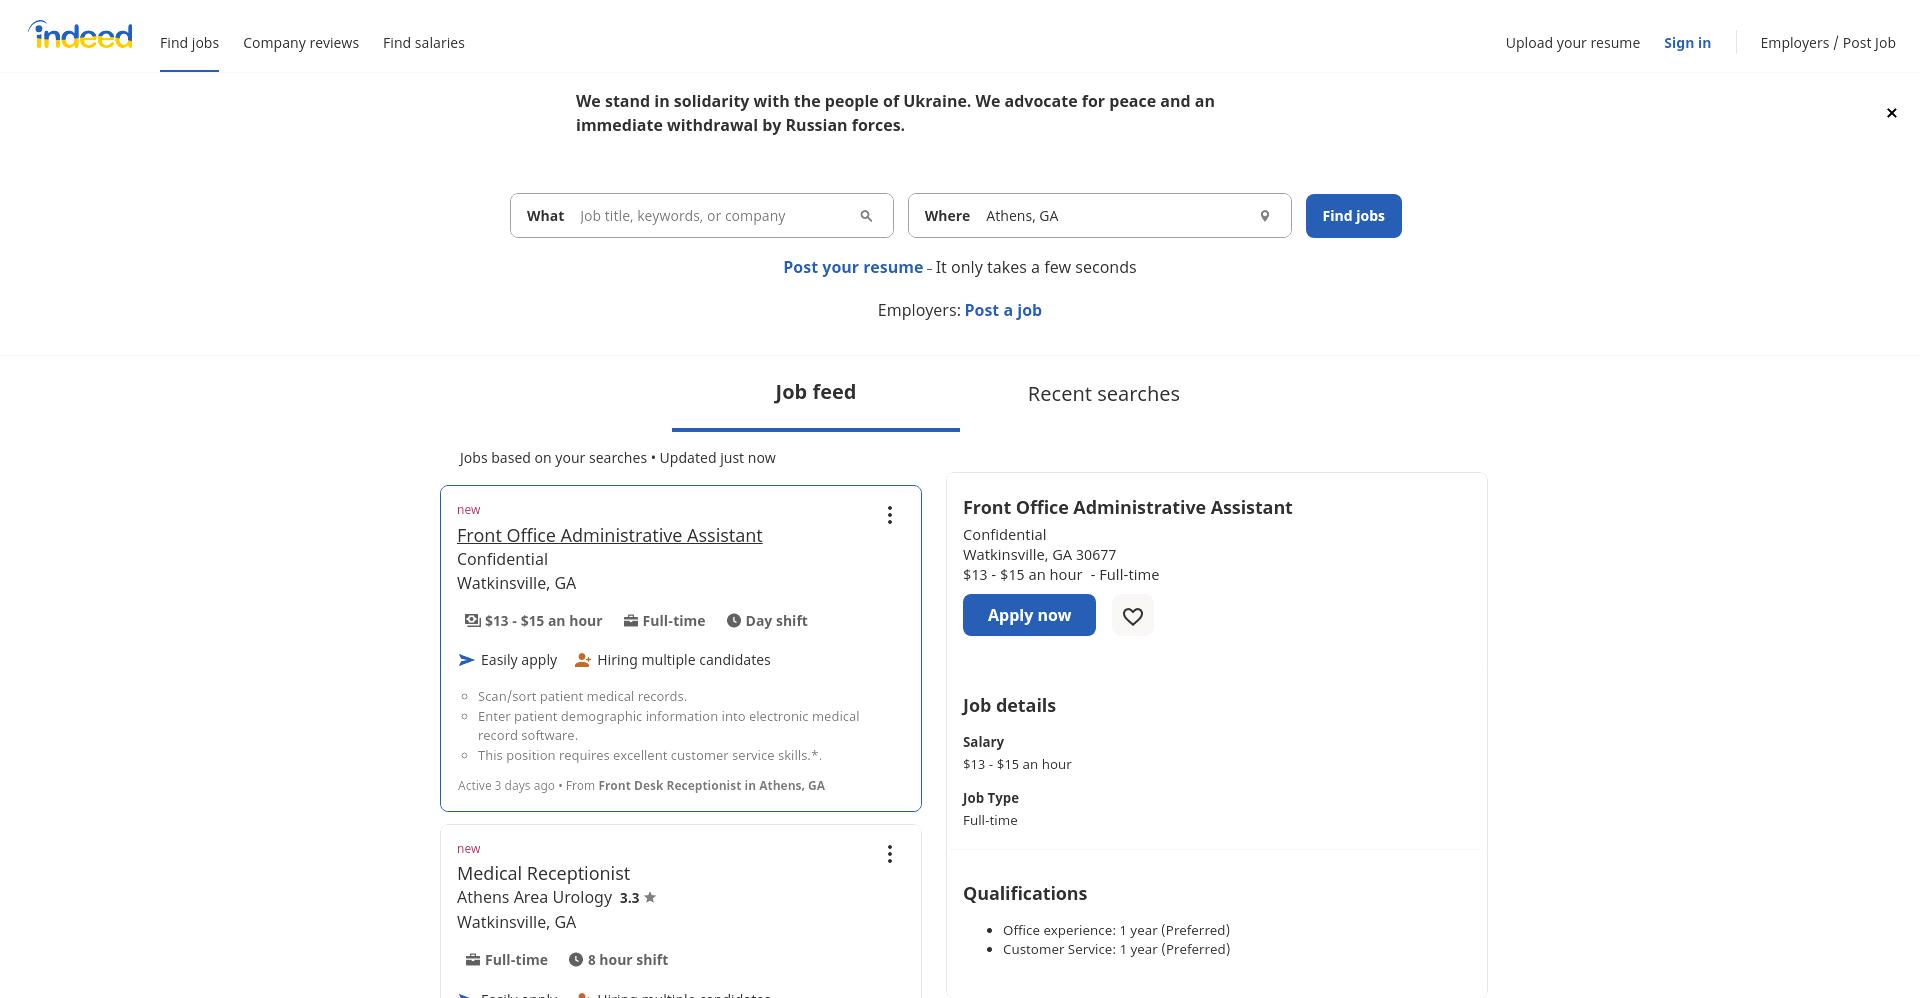Click the salary money icon on first card

coord(472,621)
